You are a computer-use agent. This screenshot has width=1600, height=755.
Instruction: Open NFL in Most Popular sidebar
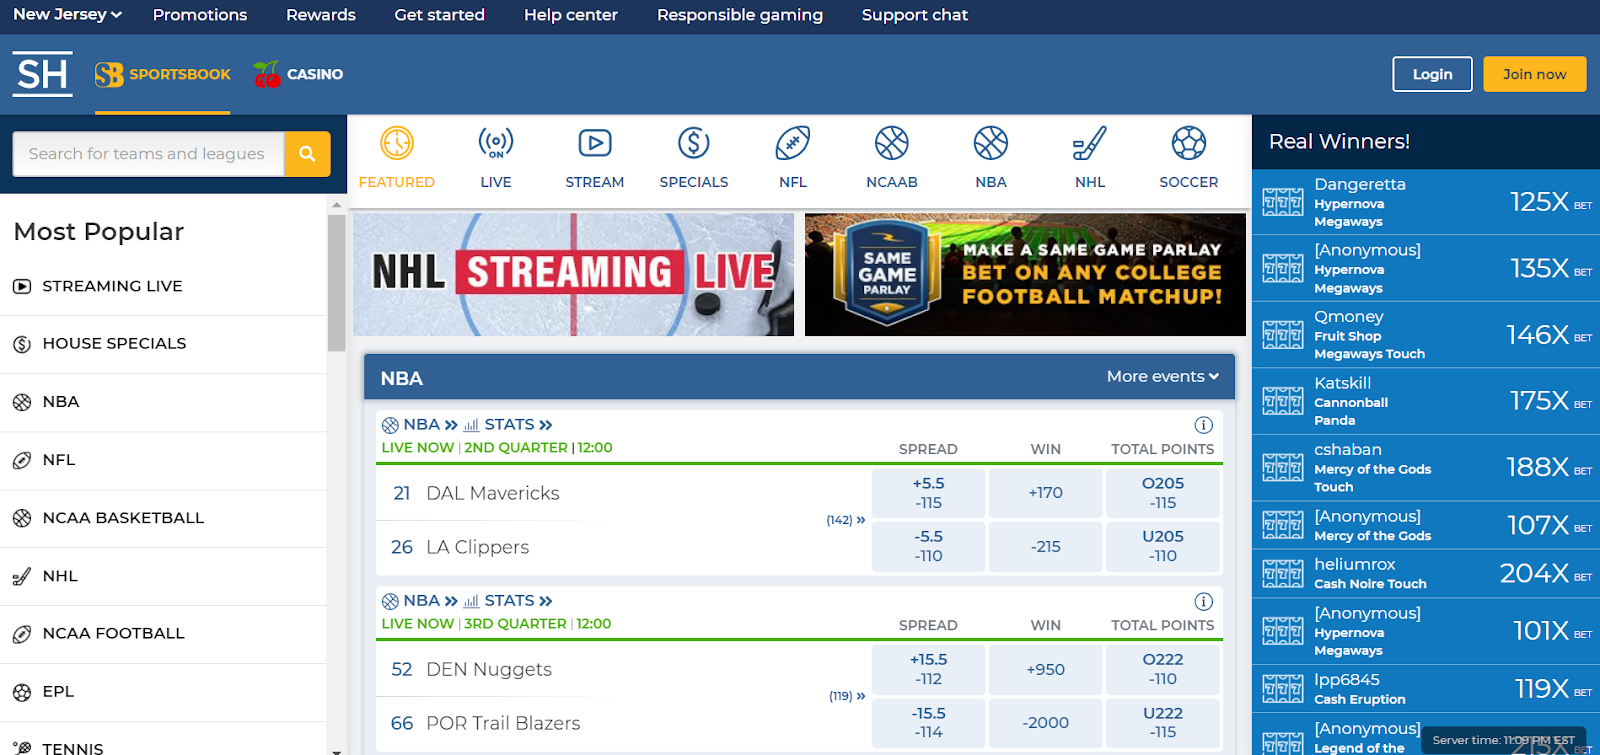(163, 460)
